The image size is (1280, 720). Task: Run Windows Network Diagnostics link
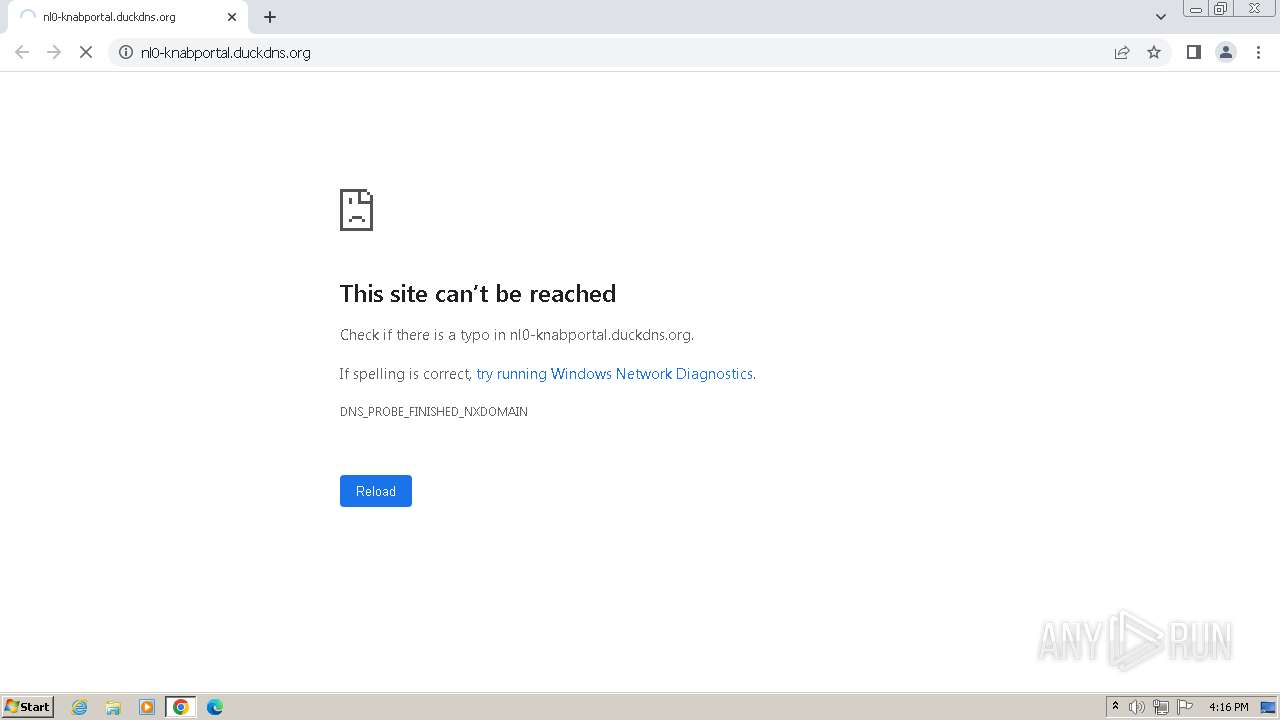click(x=614, y=374)
